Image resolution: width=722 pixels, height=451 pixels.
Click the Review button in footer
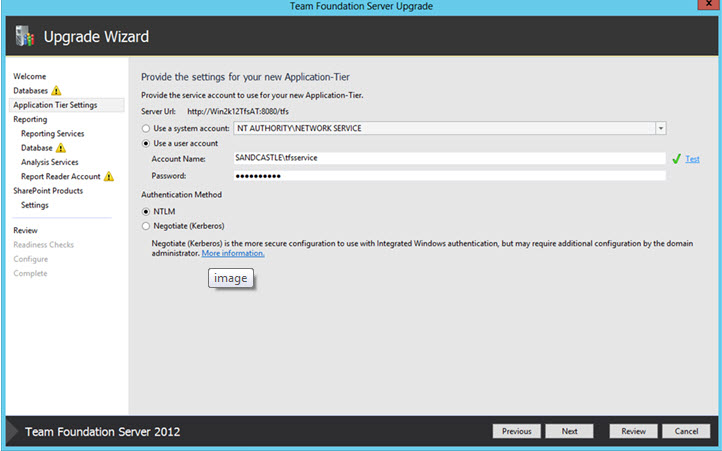633,431
